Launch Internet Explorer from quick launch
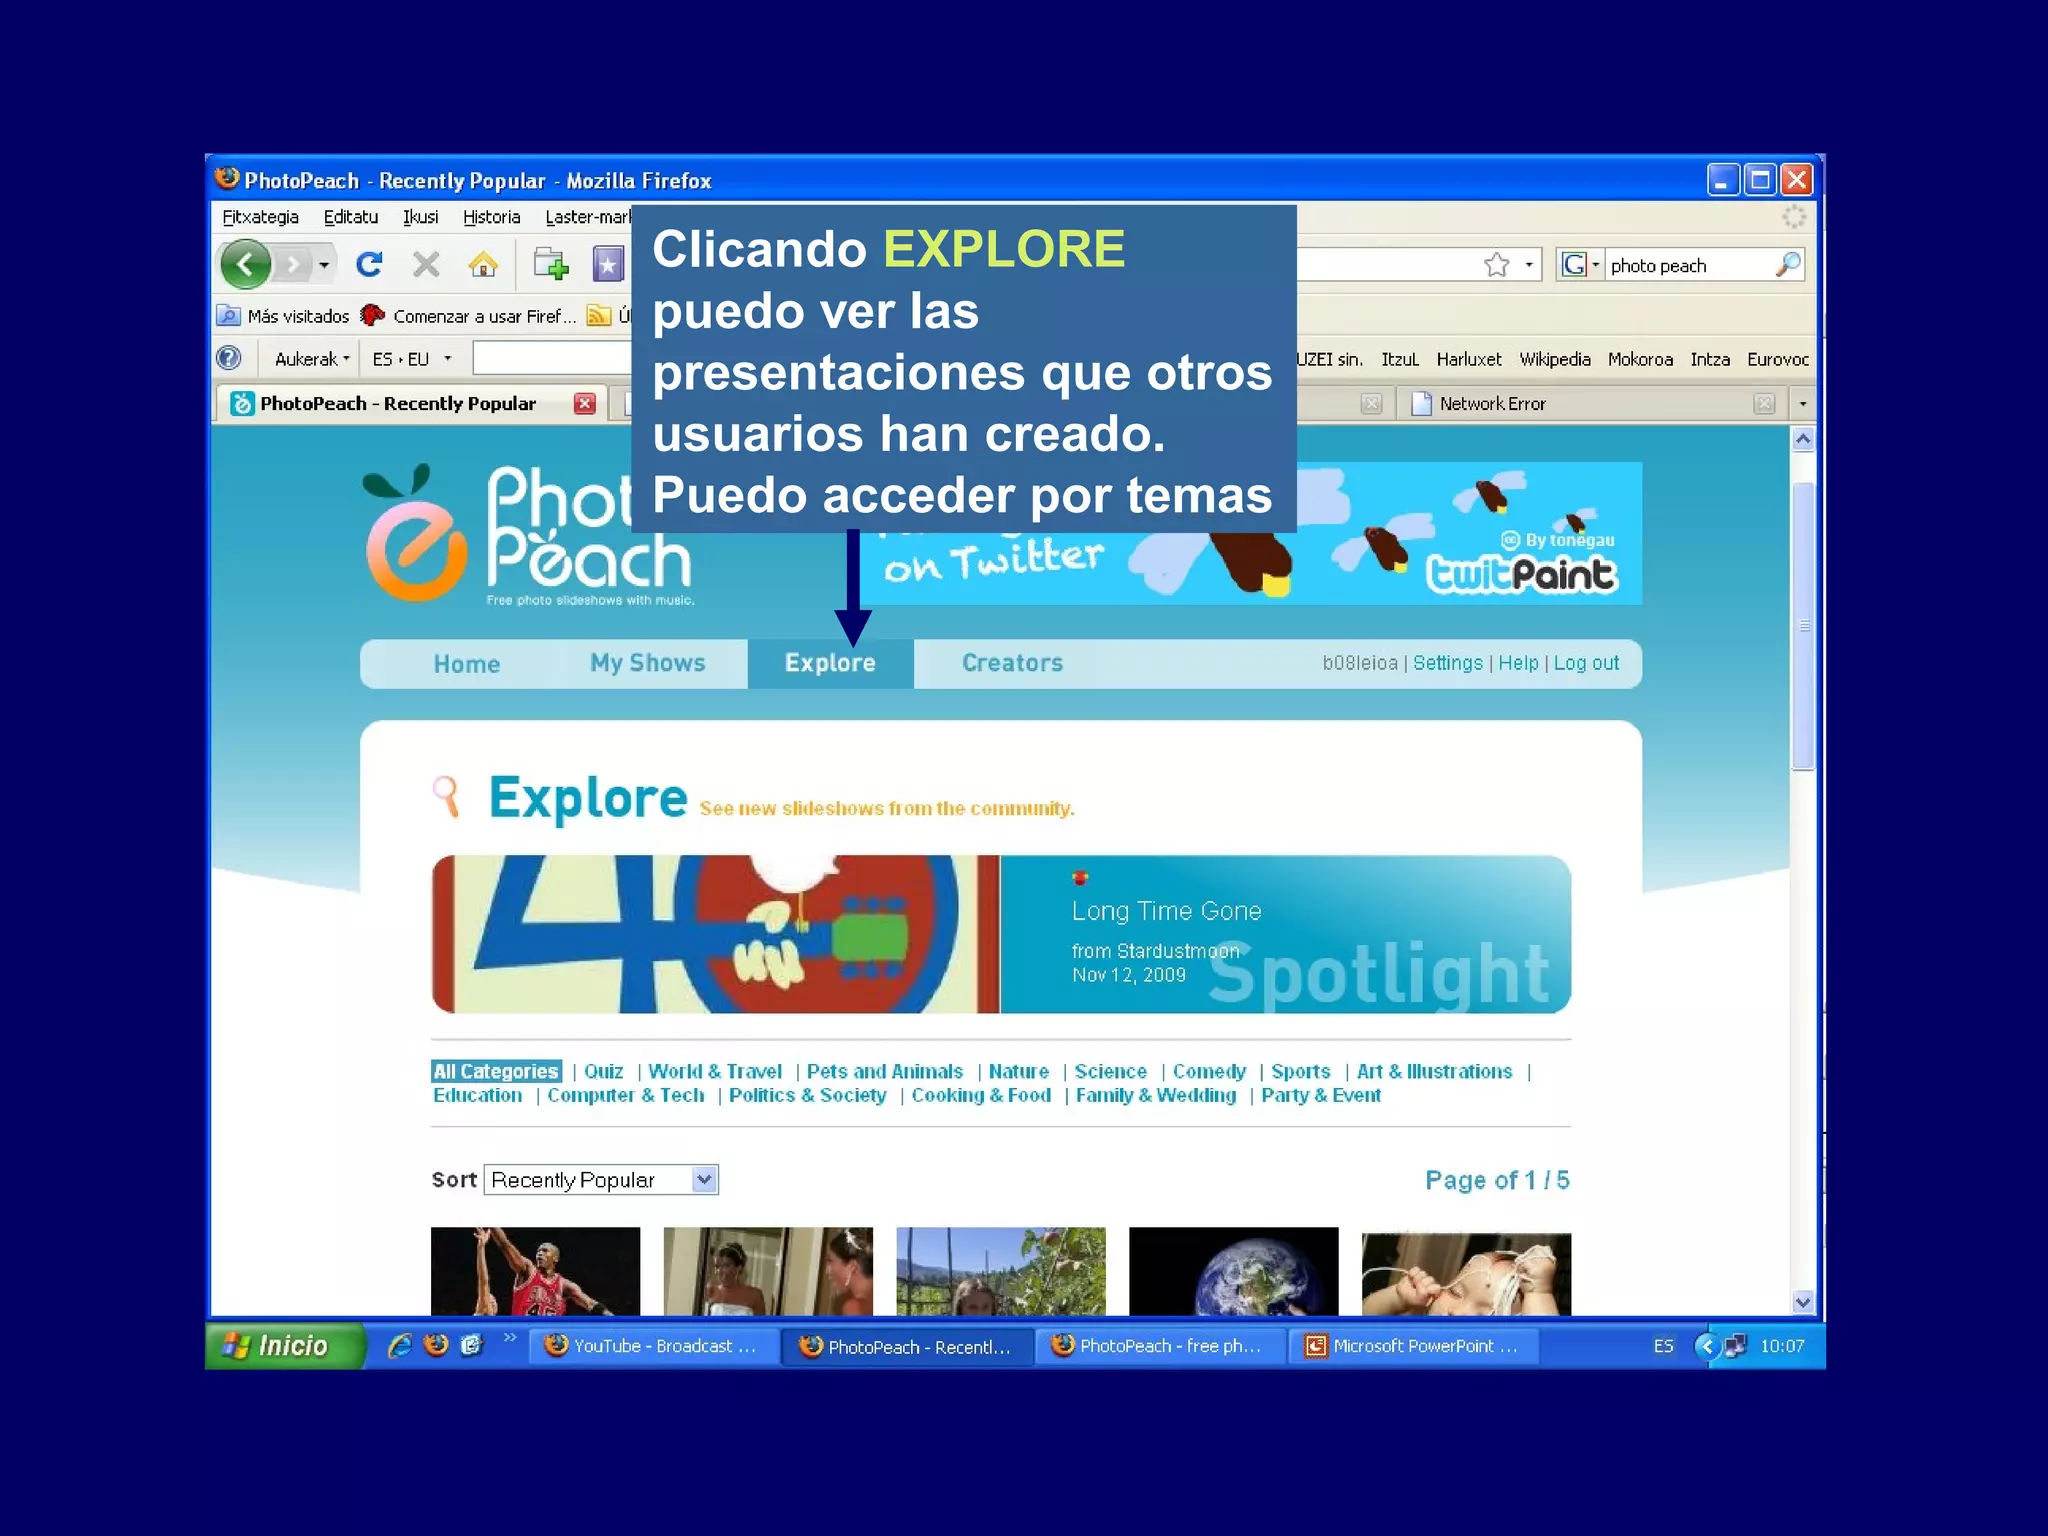Screen dimensions: 2048x1536 (x=400, y=1346)
